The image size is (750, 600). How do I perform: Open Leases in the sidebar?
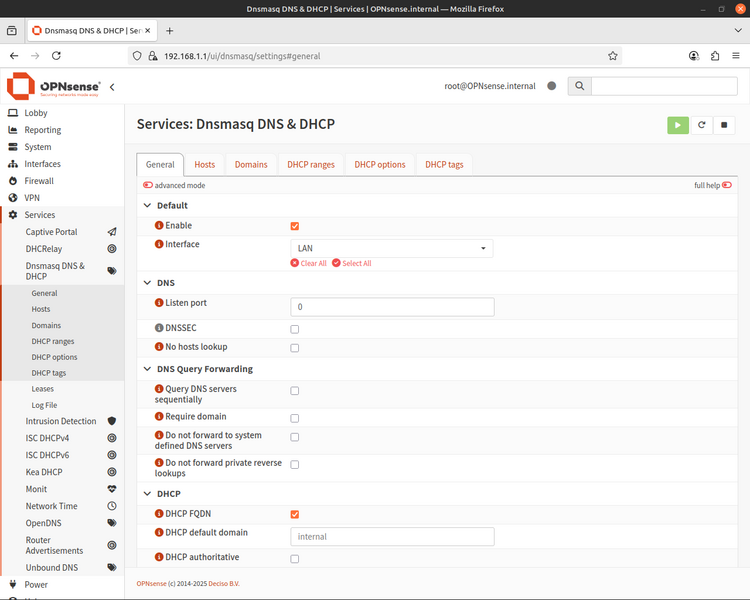tap(43, 389)
